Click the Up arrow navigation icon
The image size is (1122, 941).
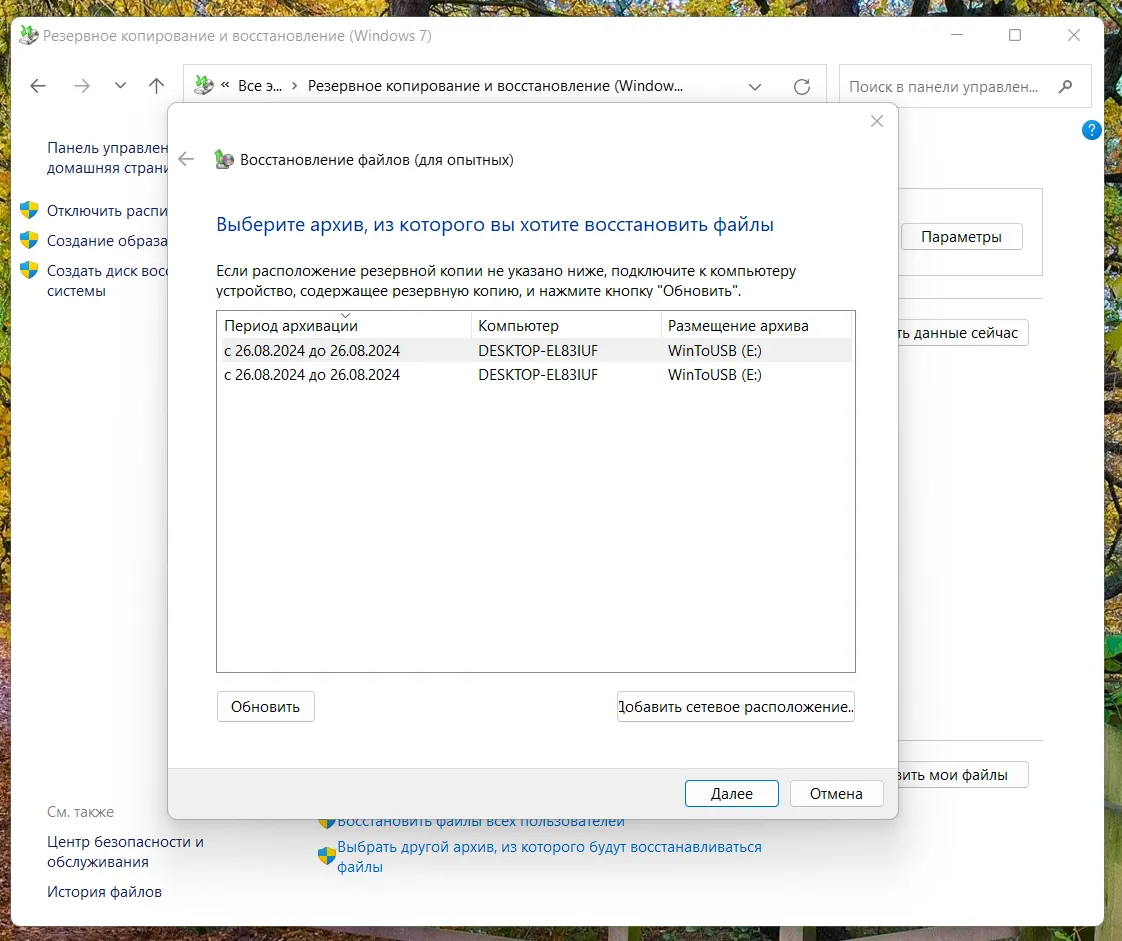[x=156, y=86]
